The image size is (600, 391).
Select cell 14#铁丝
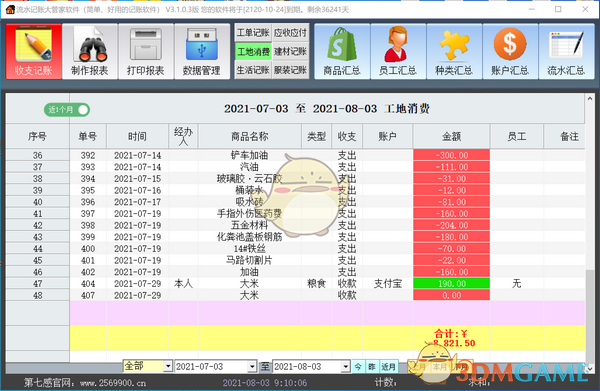(250, 249)
